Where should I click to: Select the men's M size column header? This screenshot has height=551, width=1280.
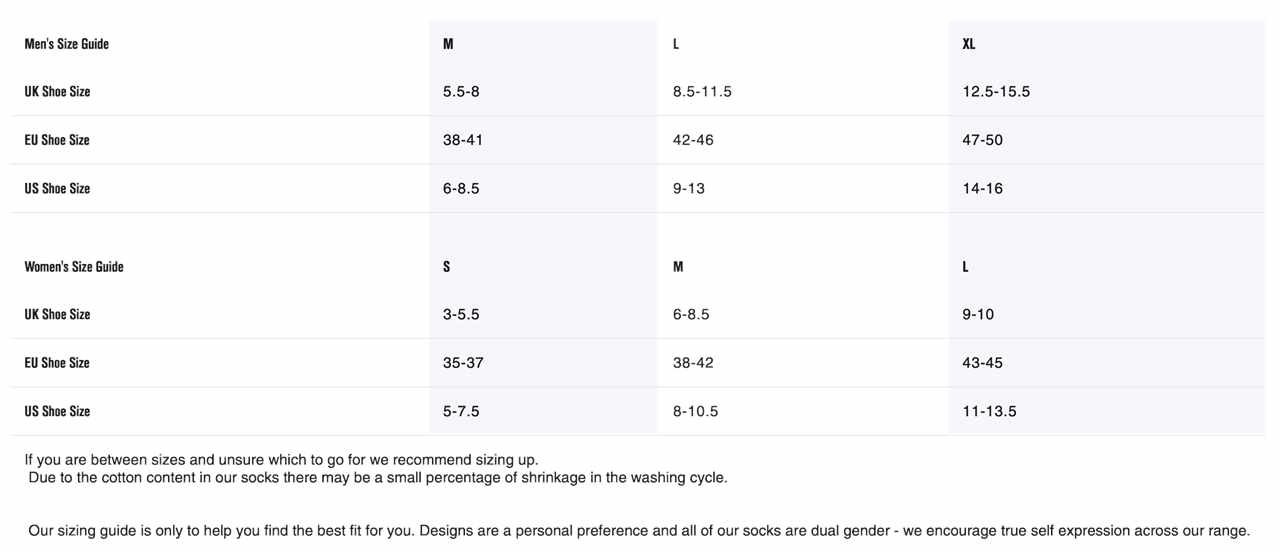click(x=448, y=44)
